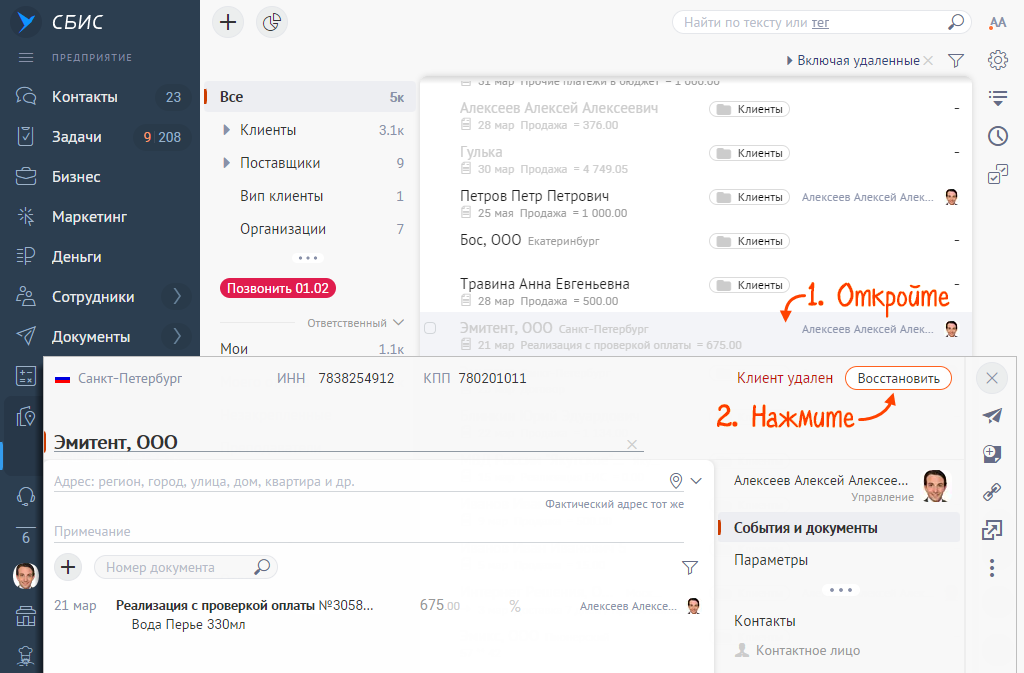Image resolution: width=1024 pixels, height=673 pixels.
Task: Click the Номер документа search field
Action: tap(178, 567)
